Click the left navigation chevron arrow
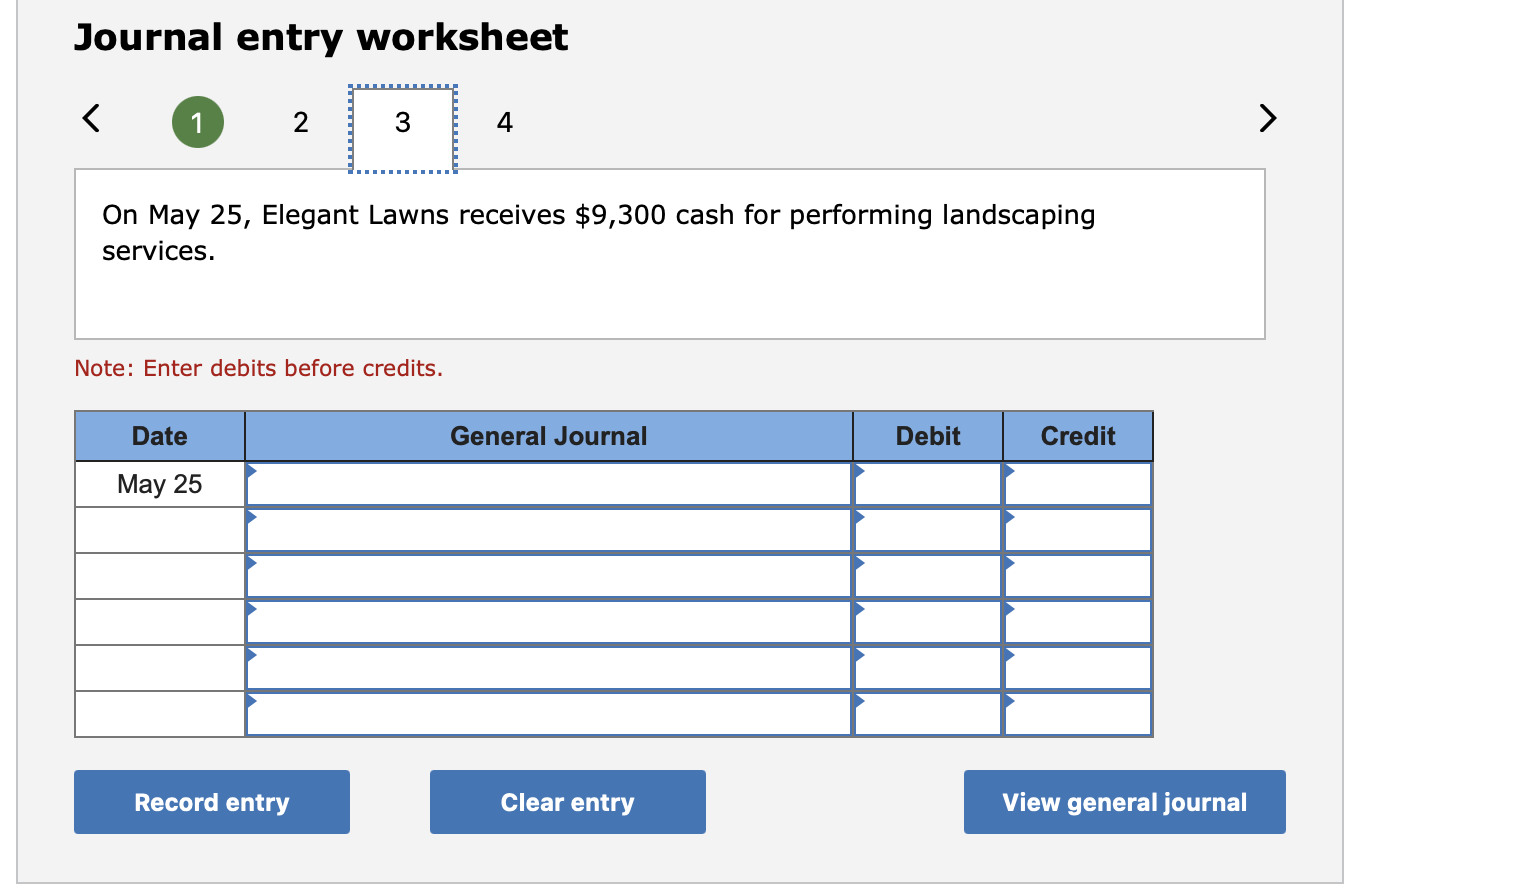This screenshot has height=890, width=1524. tap(89, 118)
